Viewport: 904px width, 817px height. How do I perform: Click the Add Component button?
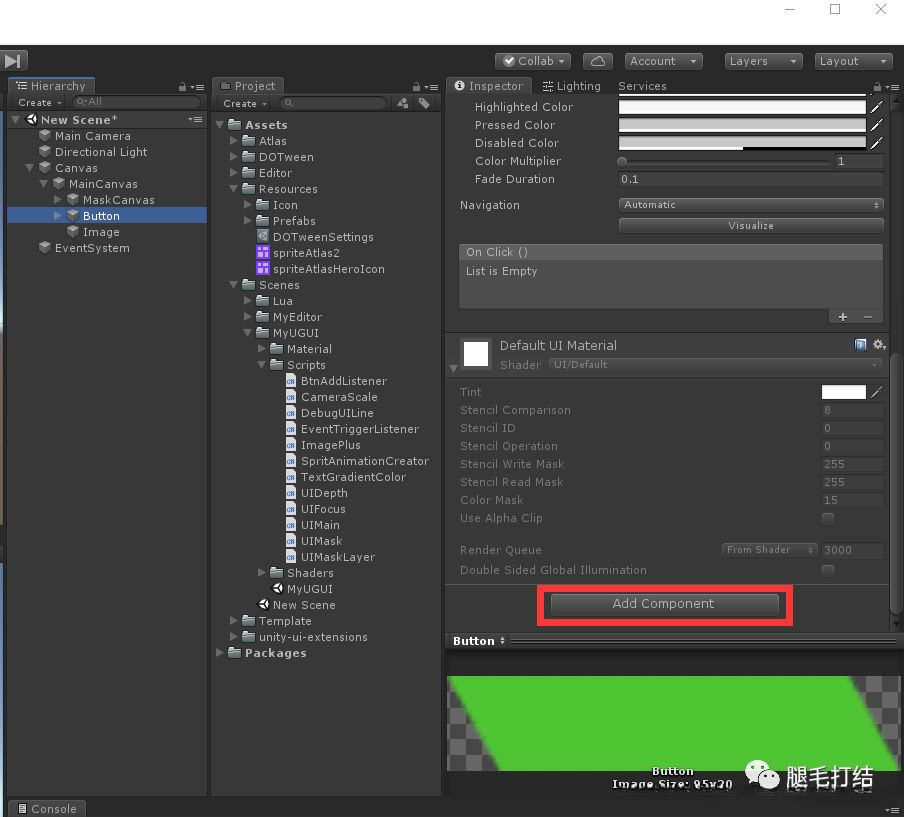point(664,604)
